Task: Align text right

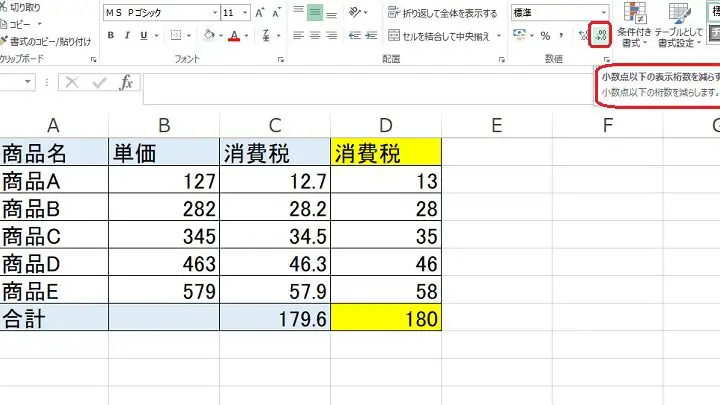Action: (332, 35)
